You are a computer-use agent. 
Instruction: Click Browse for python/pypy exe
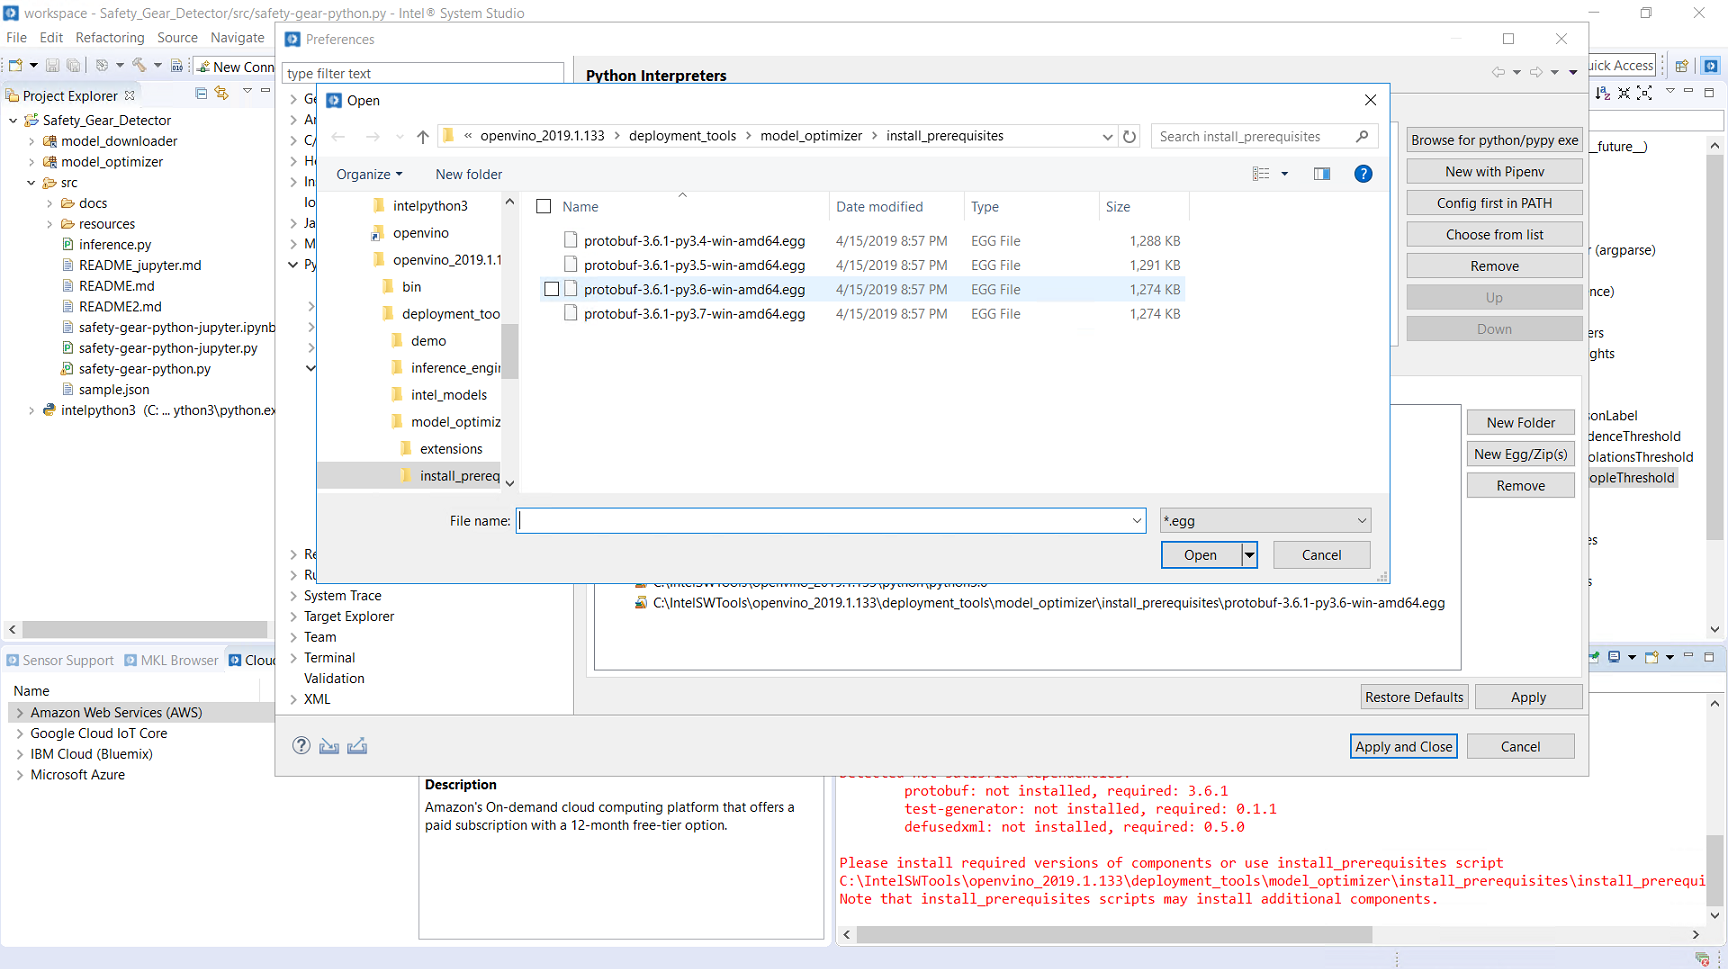coord(1494,140)
